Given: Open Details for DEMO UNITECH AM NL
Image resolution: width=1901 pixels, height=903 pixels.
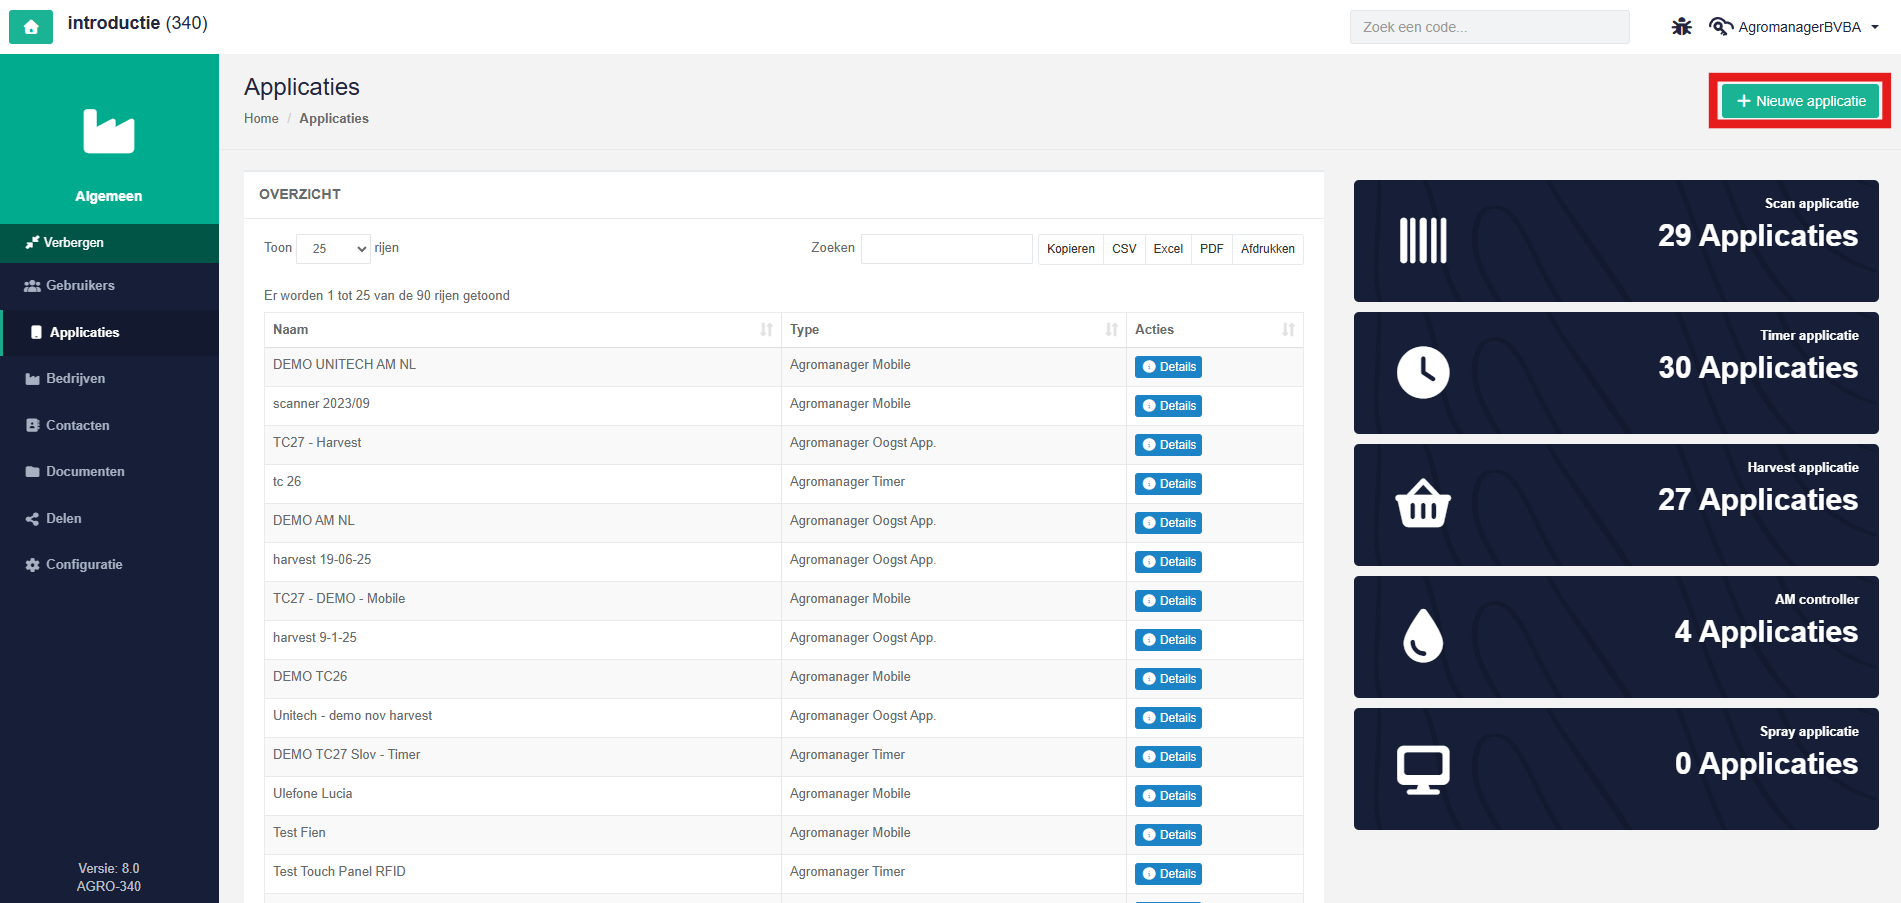Looking at the screenshot, I should tap(1168, 367).
